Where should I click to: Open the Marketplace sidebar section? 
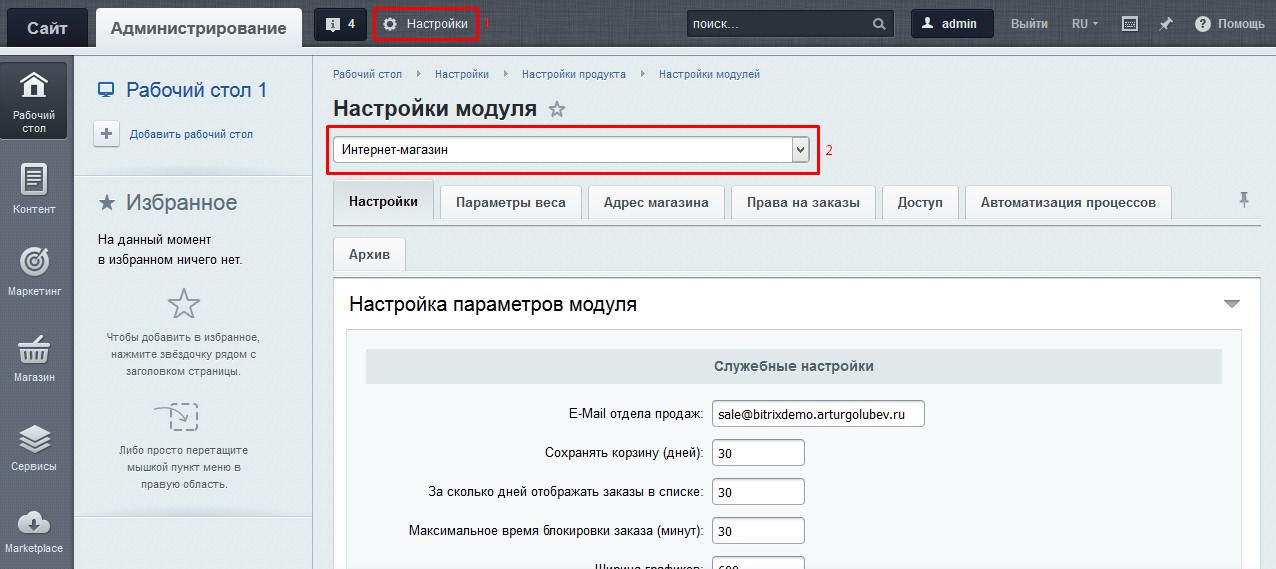34,530
